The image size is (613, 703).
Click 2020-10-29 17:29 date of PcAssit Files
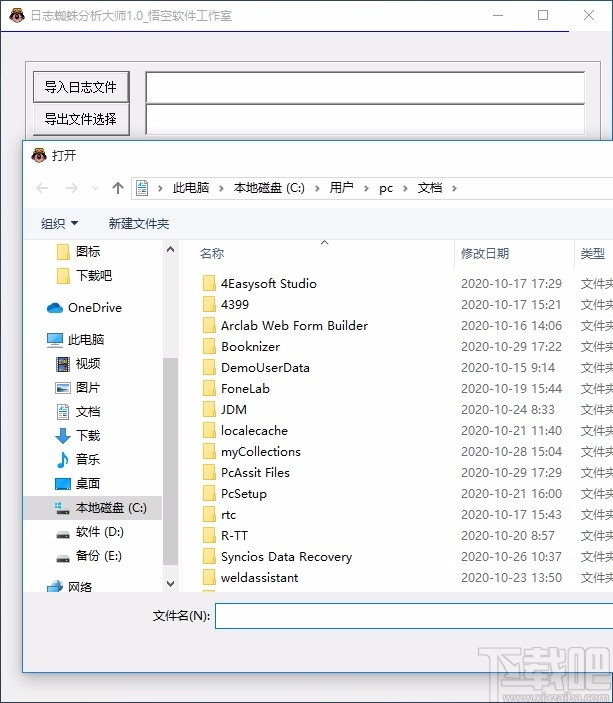(x=511, y=473)
